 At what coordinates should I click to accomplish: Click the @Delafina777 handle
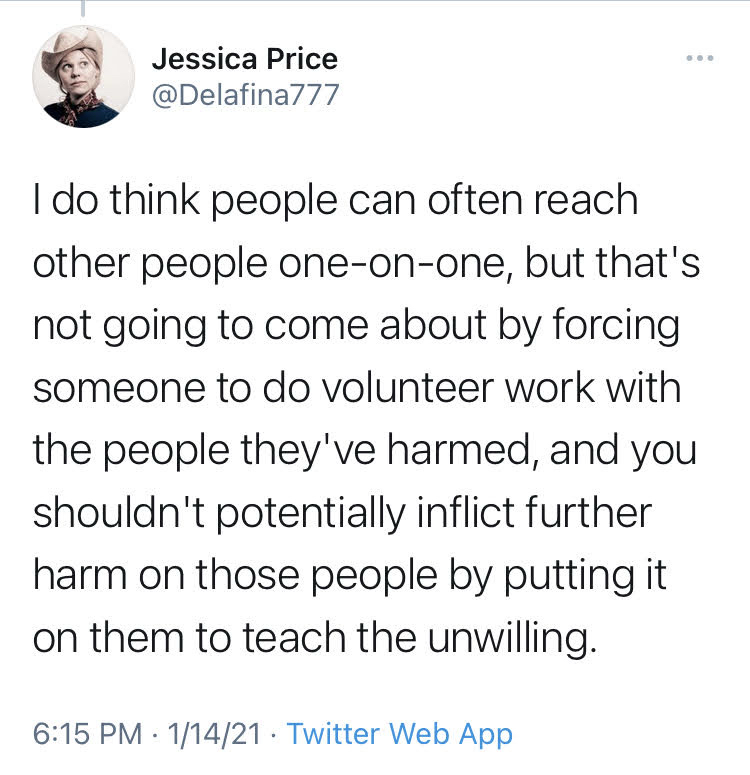[246, 94]
